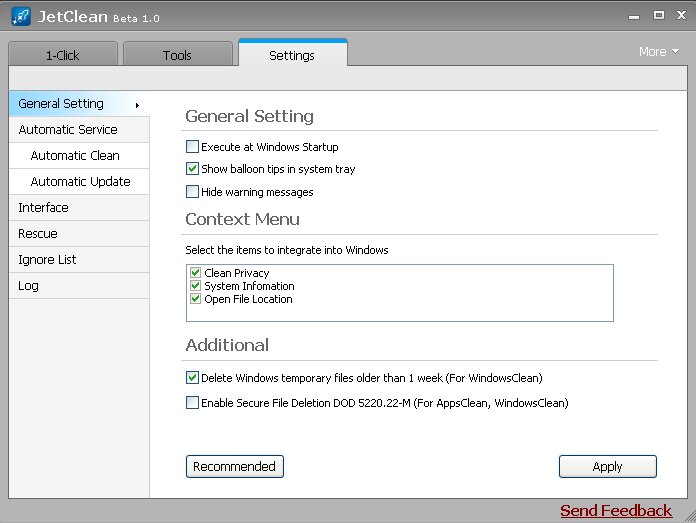Click the resize grip in window corner
This screenshot has height=523, width=696.
click(690, 516)
